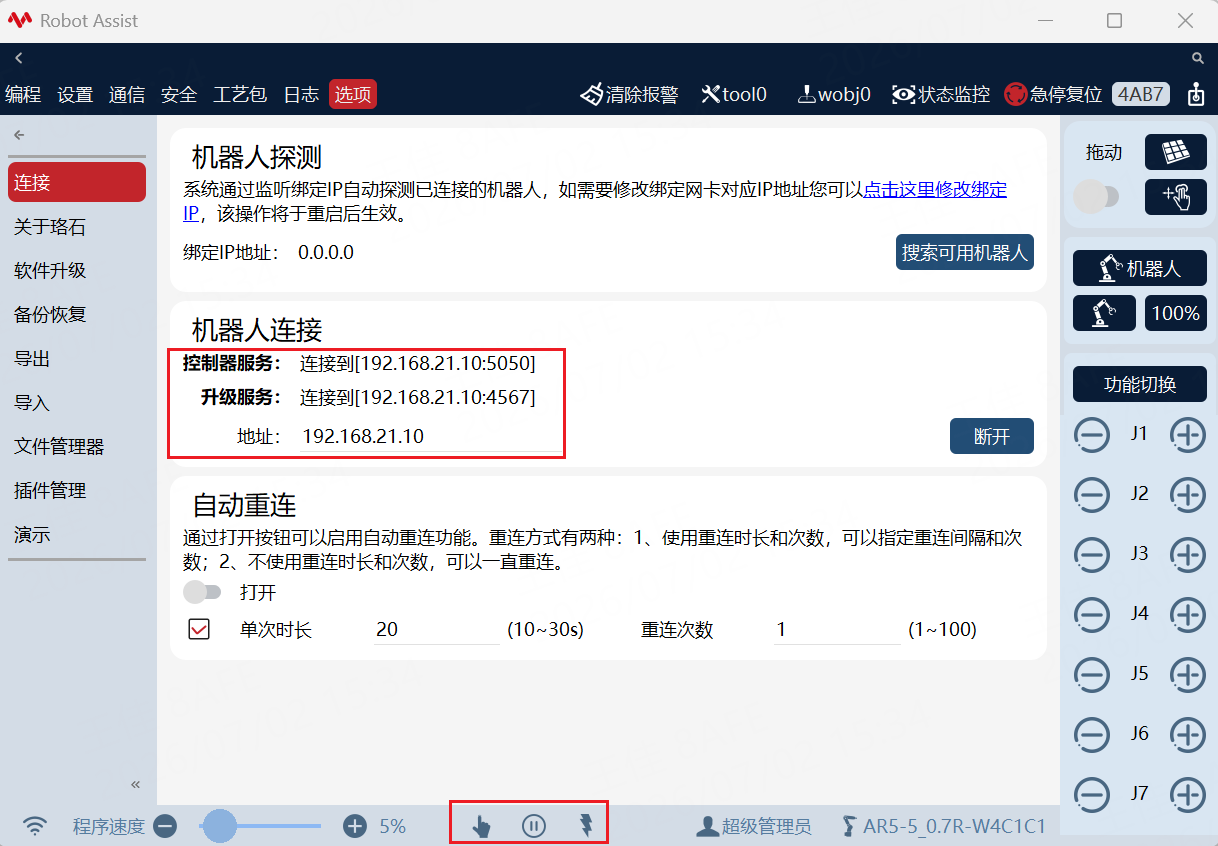The image size is (1218, 846).
Task: Toggle the drag (拖动) switch
Action: [1096, 197]
